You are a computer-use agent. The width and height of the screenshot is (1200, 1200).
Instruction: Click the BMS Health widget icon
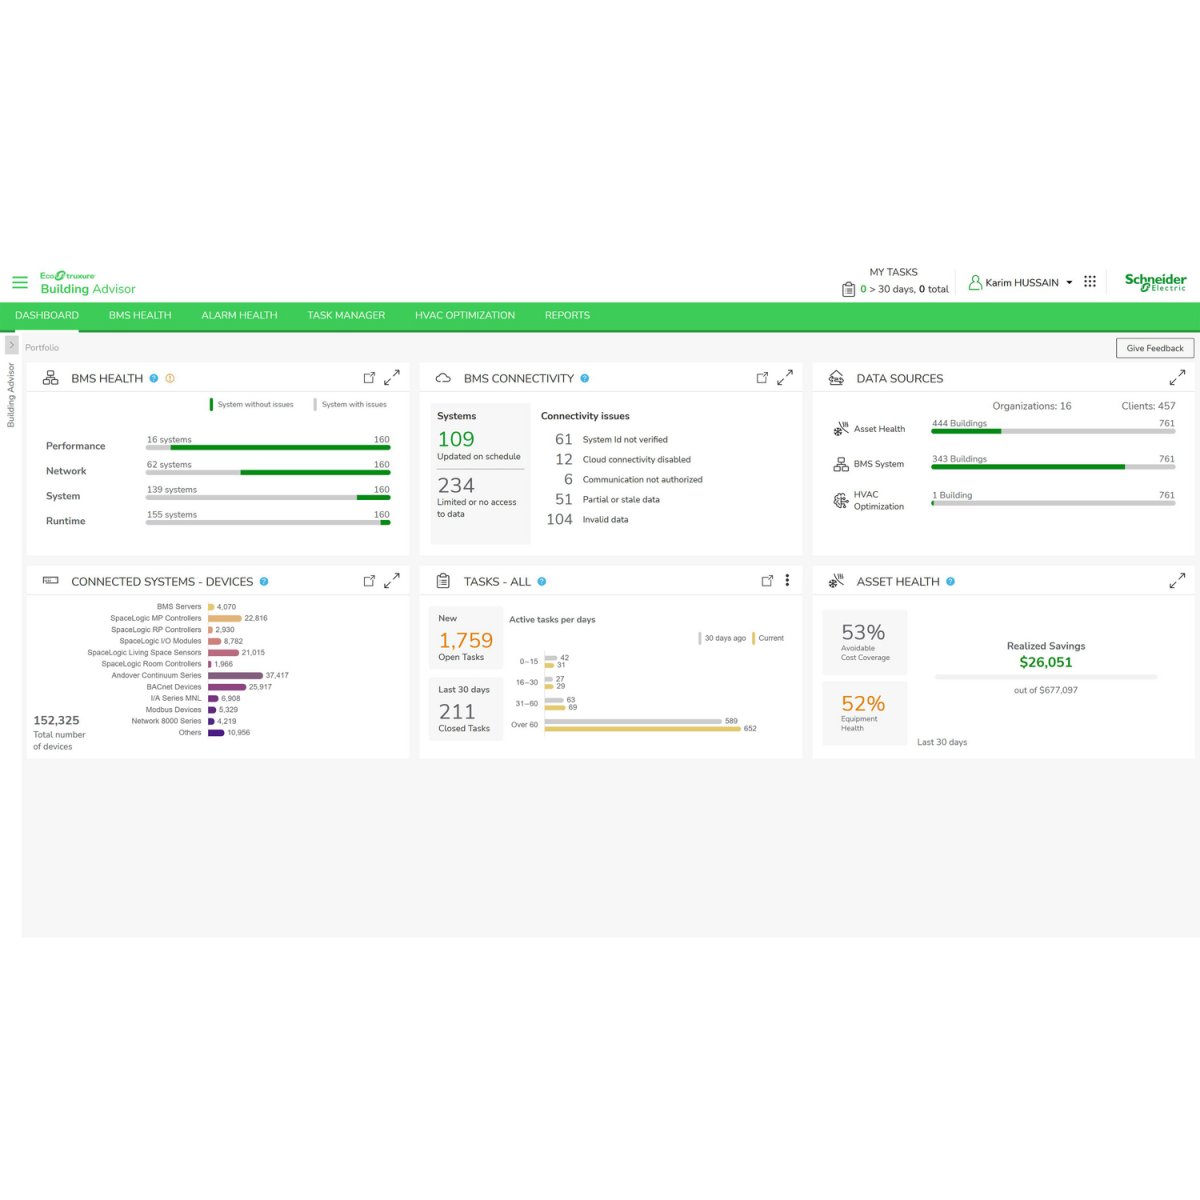(51, 378)
